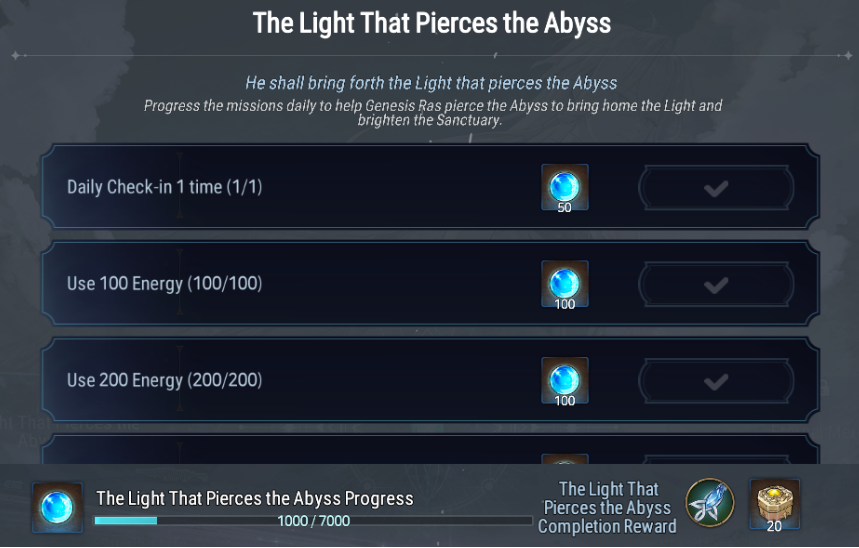The height and width of the screenshot is (548, 859).
Task: Click the 50 orb reward for Daily Check-in
Action: (564, 188)
